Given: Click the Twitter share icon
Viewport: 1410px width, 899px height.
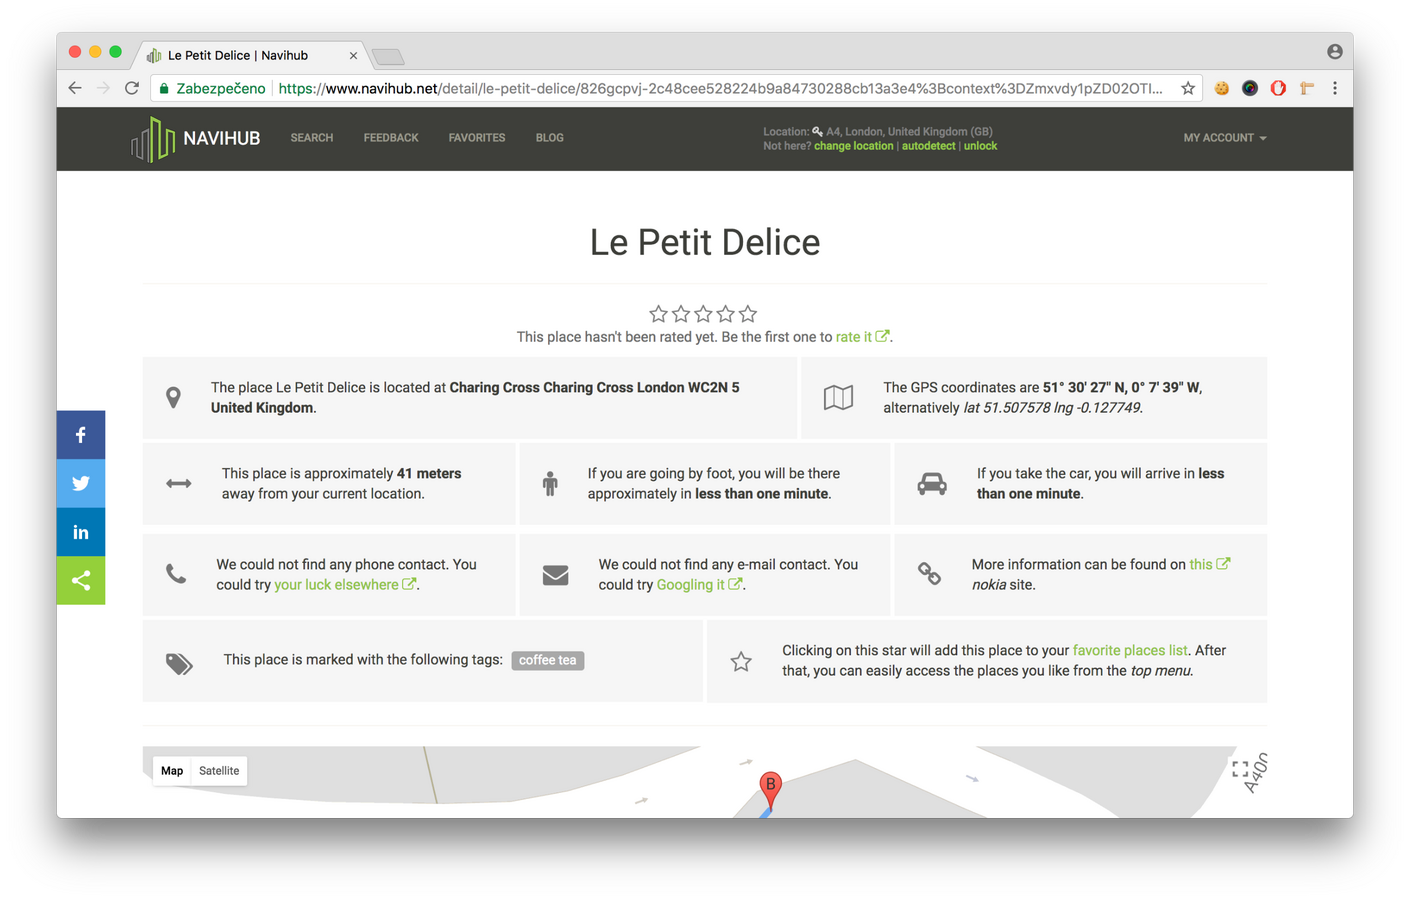Looking at the screenshot, I should point(81,483).
